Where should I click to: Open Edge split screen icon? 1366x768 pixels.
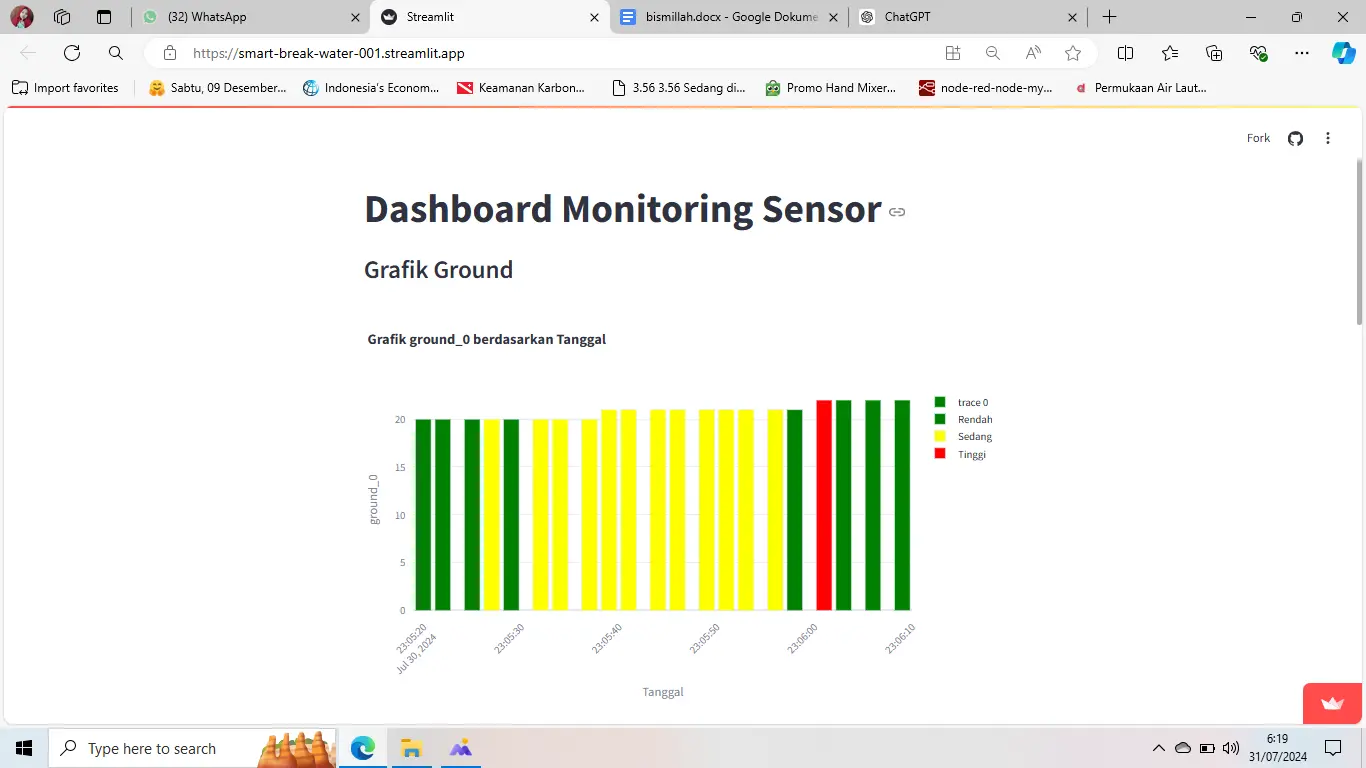tap(1125, 53)
